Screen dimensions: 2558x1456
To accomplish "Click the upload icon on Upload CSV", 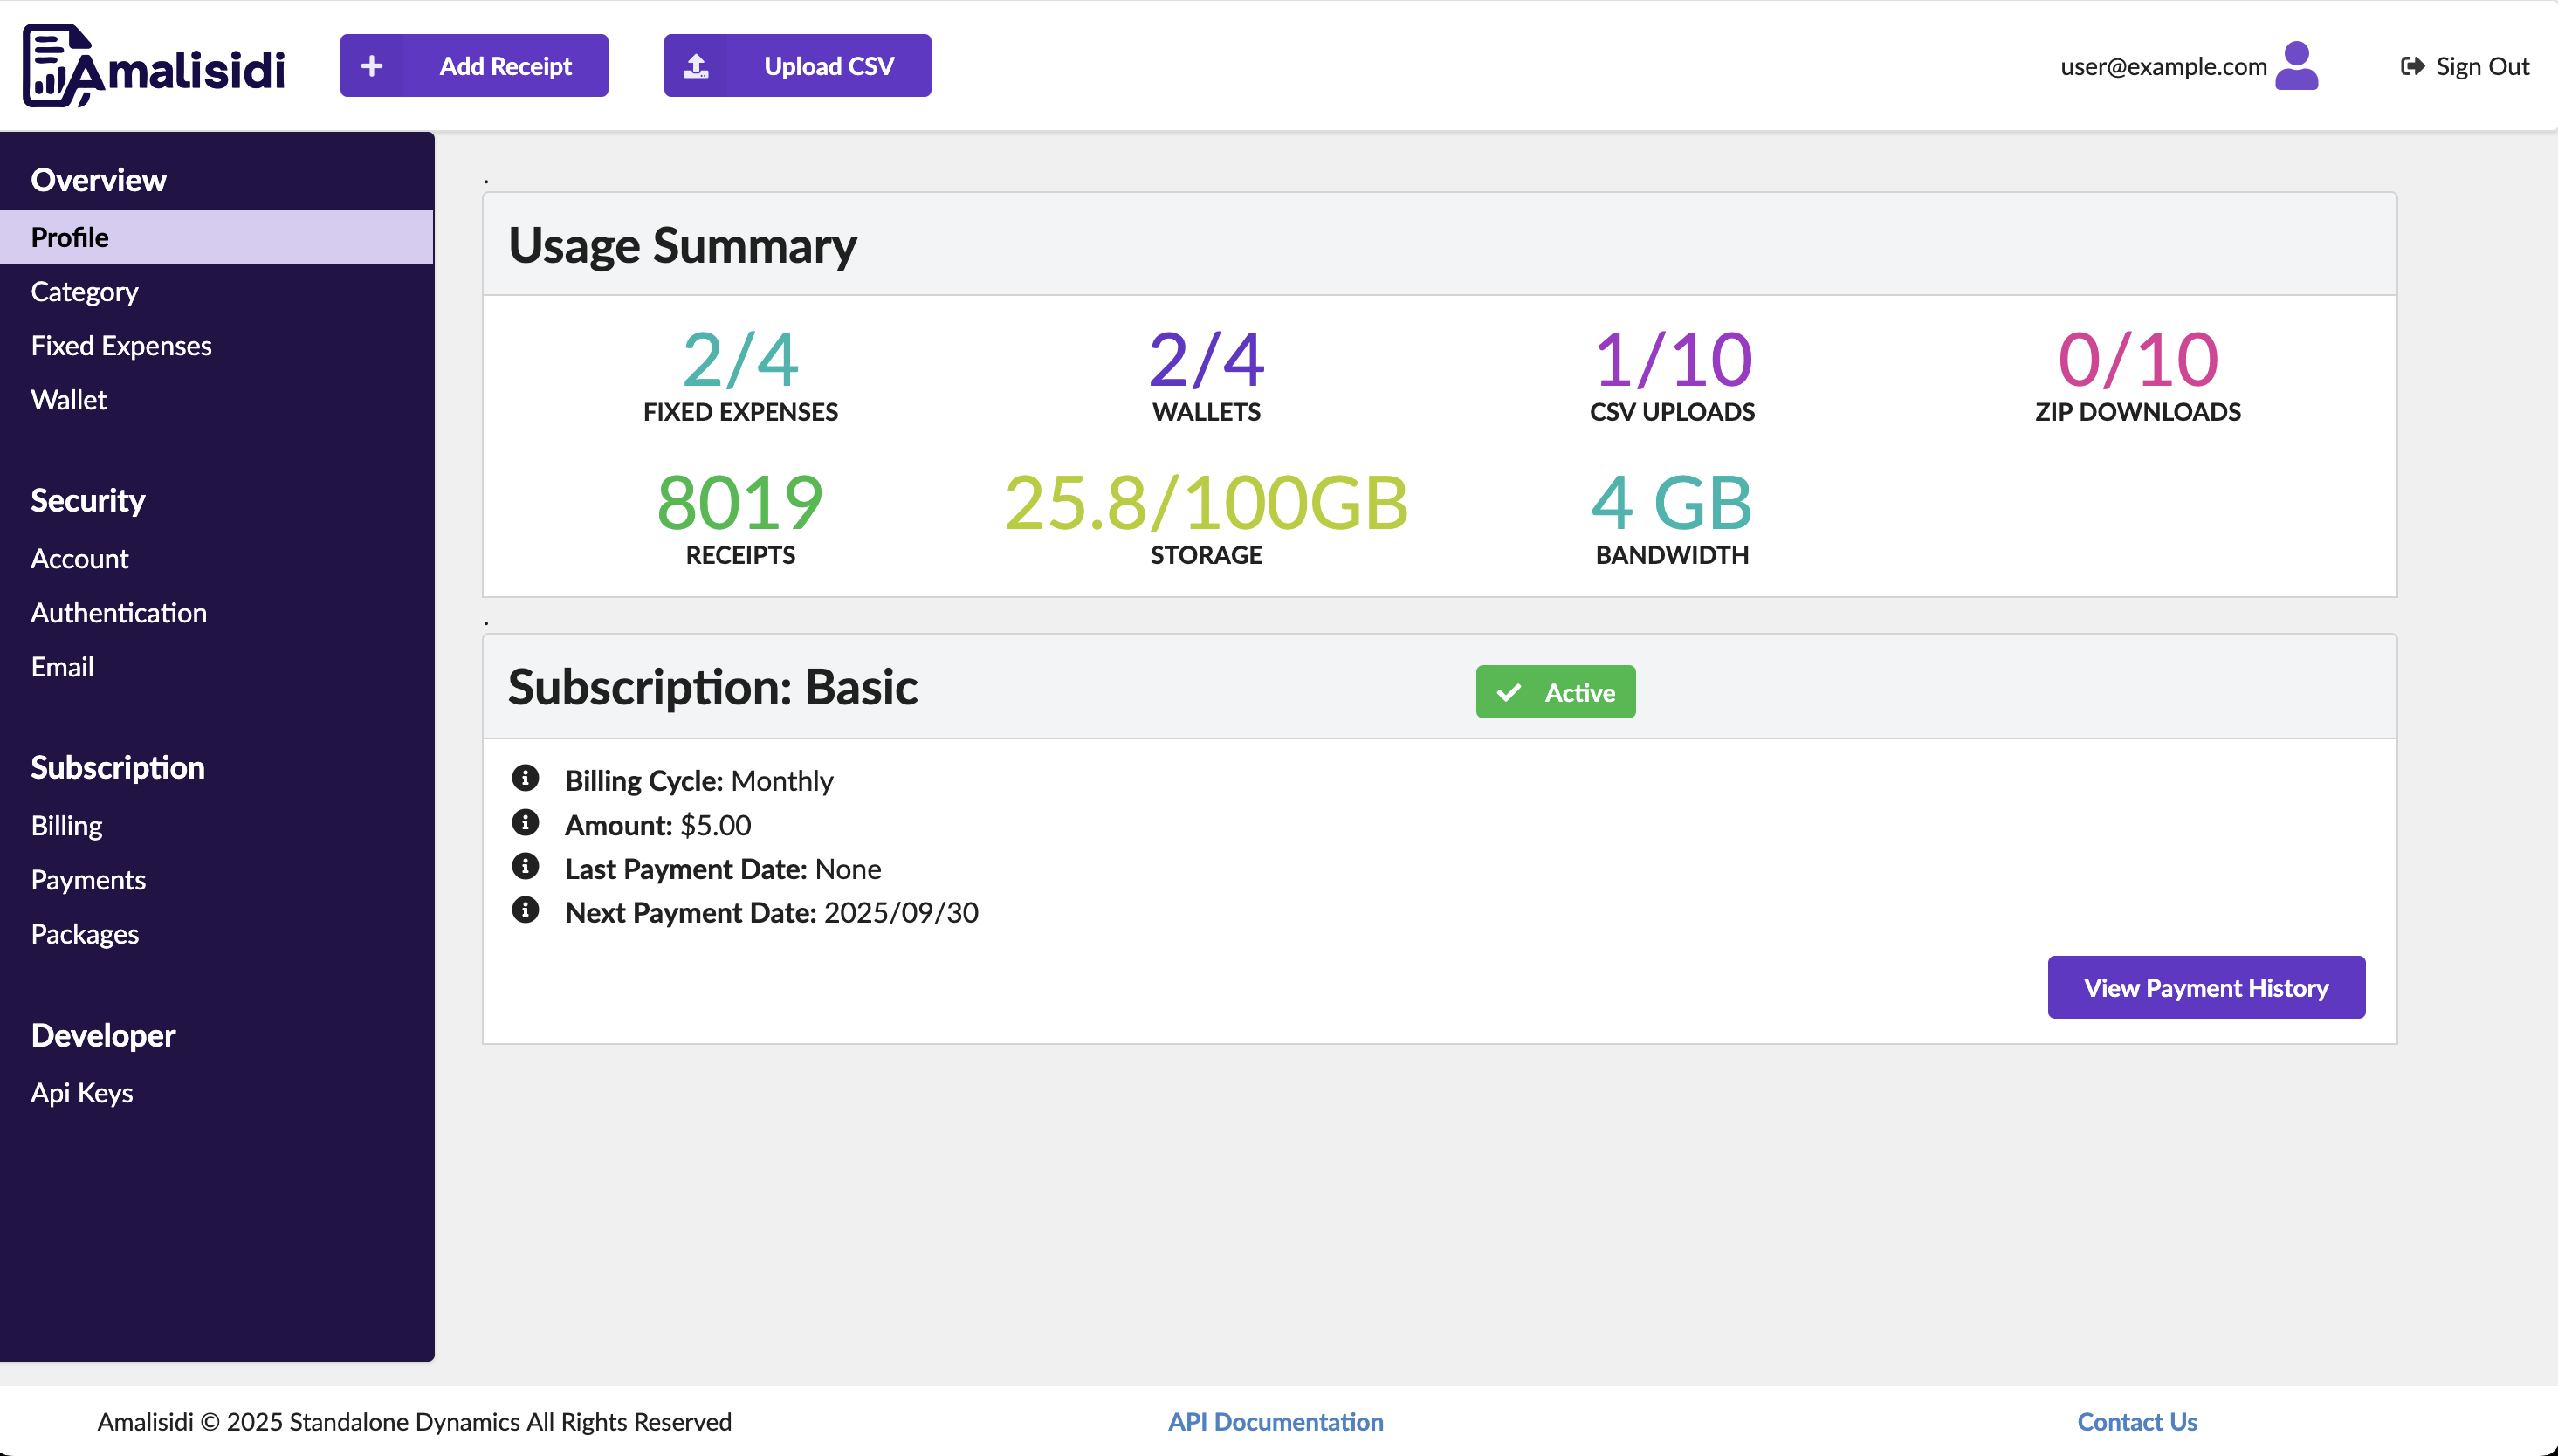I will point(696,66).
